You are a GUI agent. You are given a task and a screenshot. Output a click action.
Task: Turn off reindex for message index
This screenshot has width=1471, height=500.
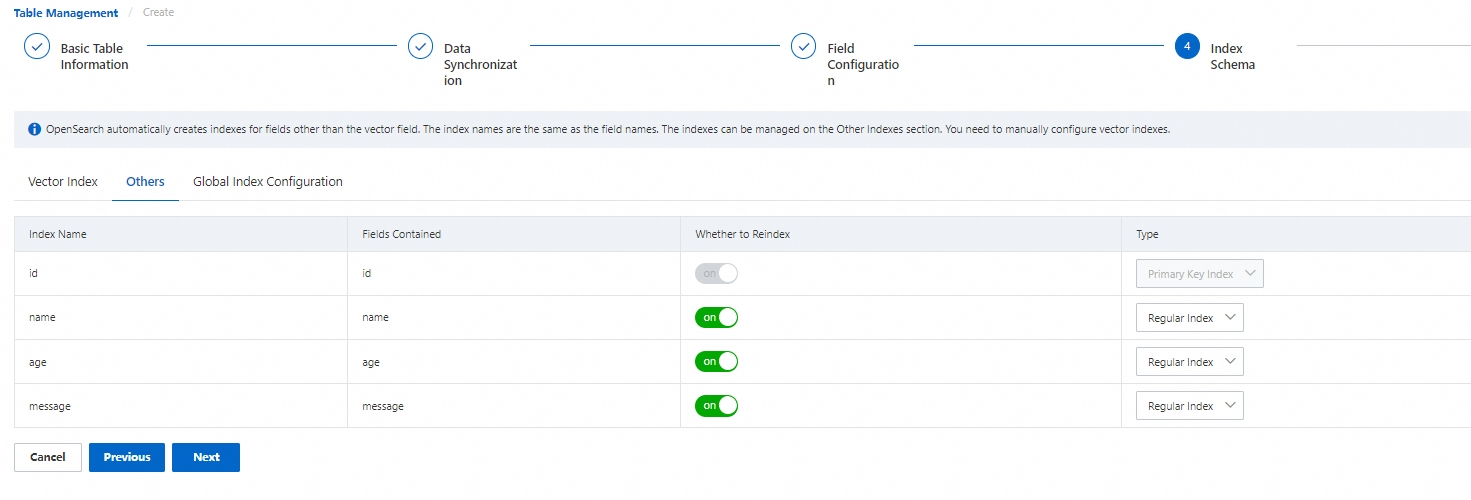[716, 406]
